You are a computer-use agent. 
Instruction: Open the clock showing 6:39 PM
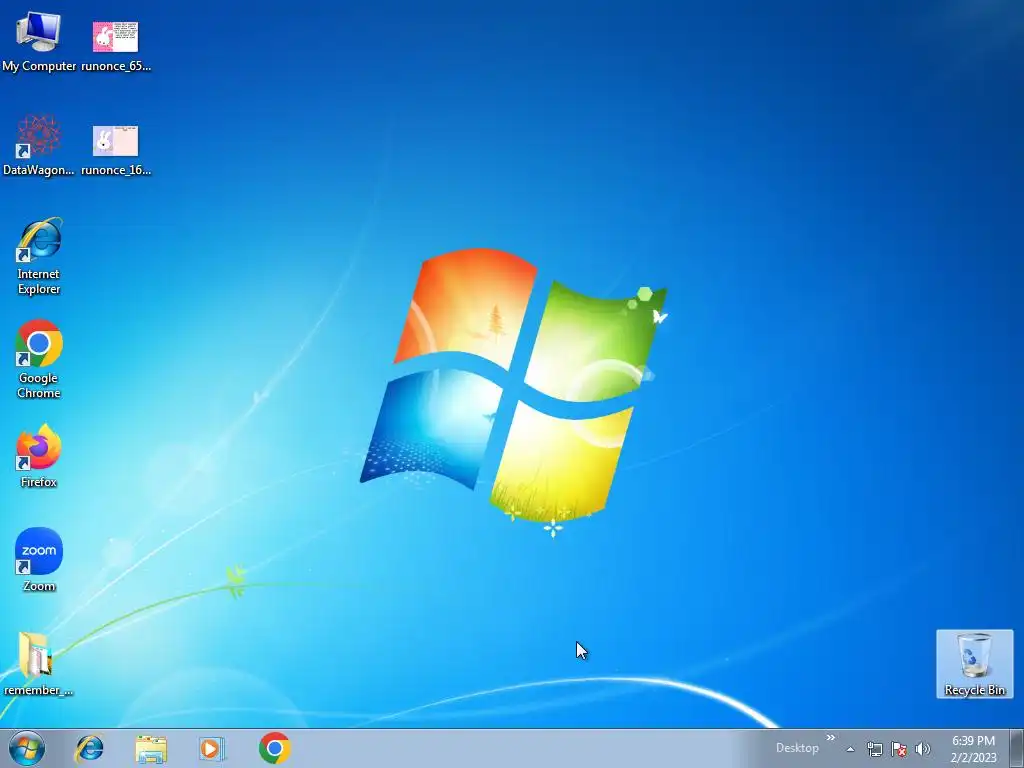973,749
